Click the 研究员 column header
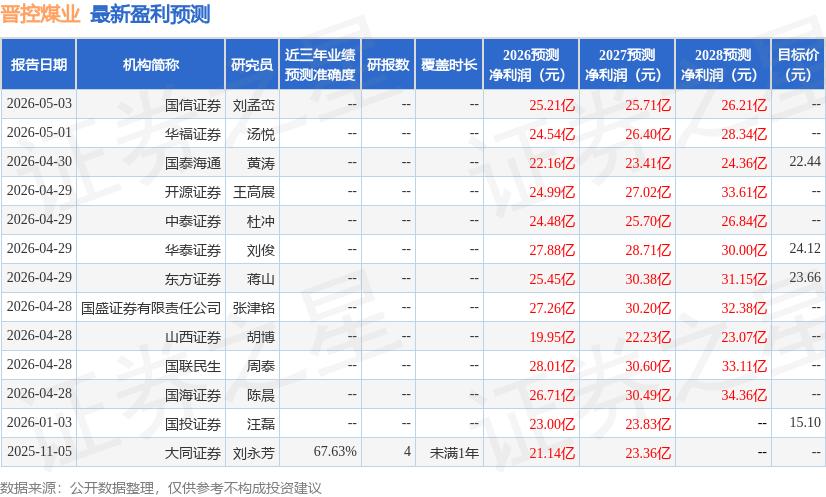Image resolution: width=826 pixels, height=497 pixels. [252, 64]
